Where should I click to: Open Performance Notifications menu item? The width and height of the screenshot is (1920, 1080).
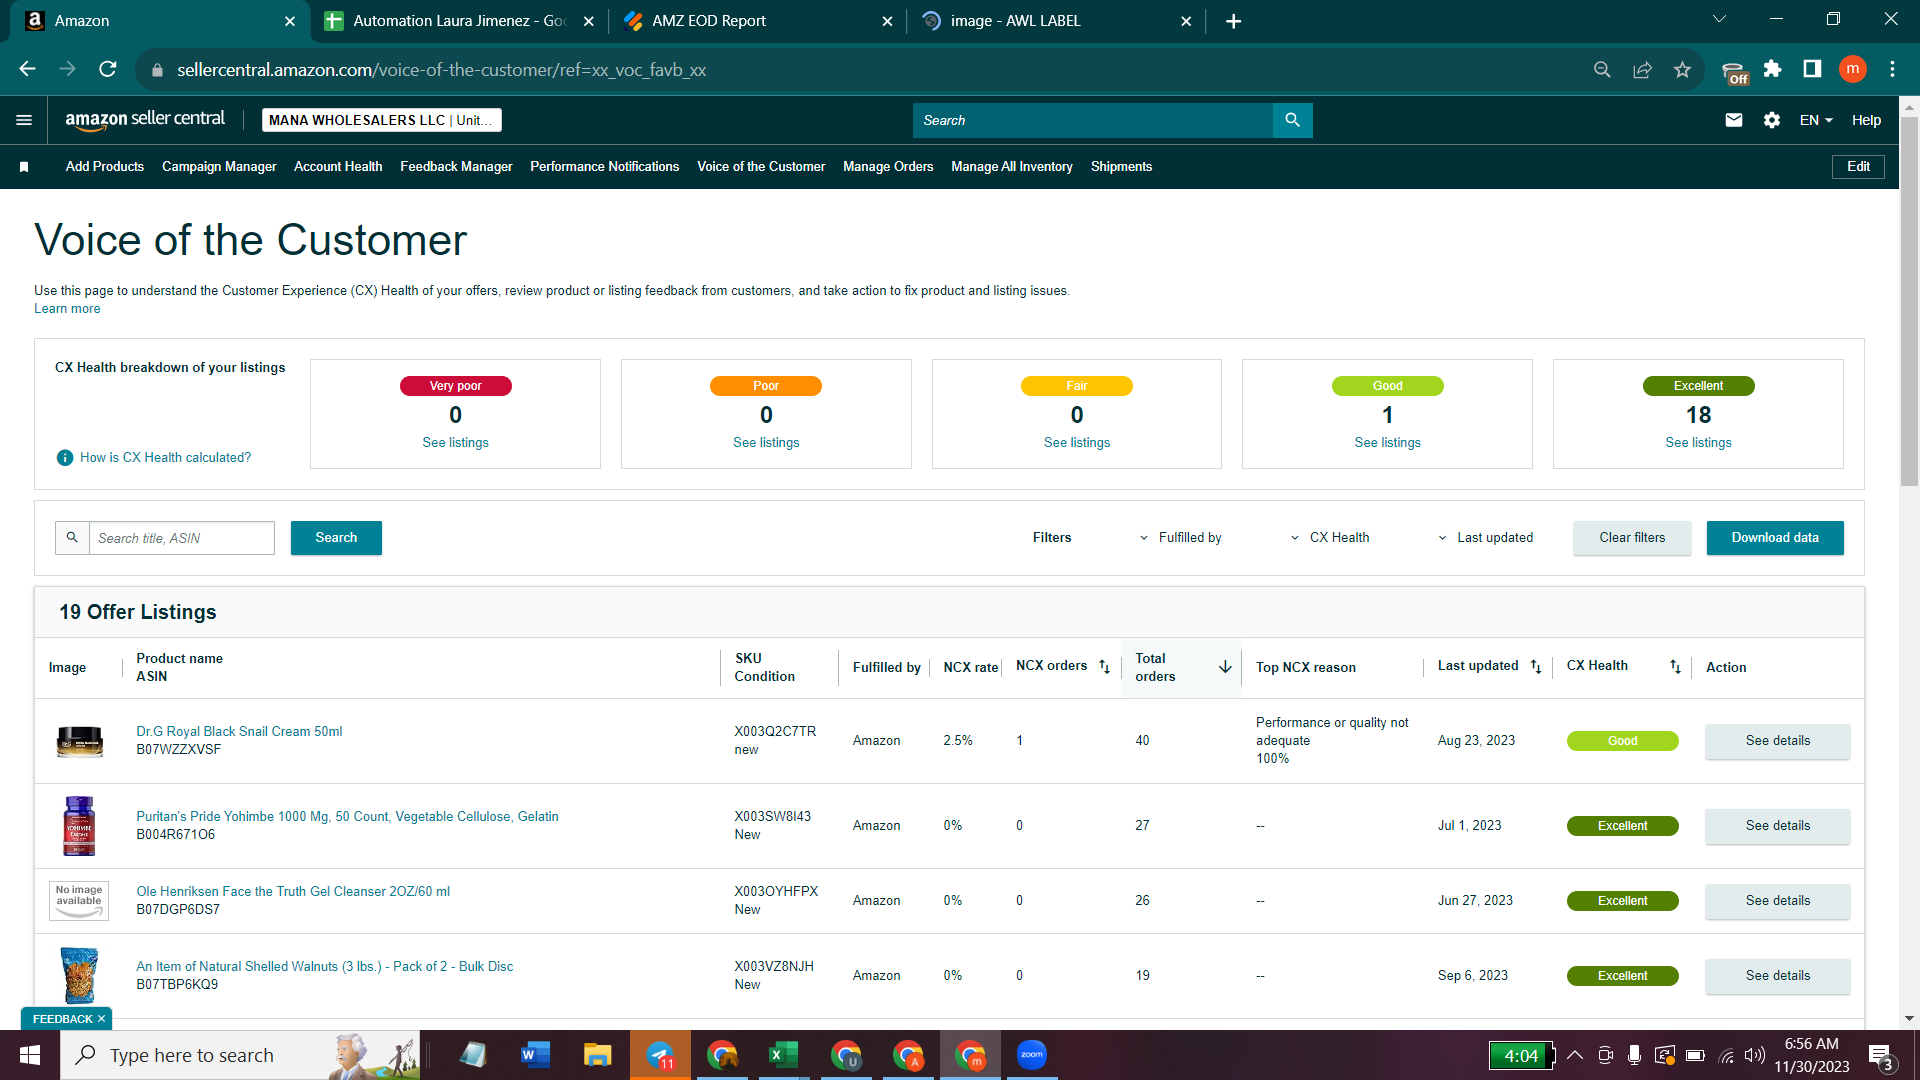point(604,167)
